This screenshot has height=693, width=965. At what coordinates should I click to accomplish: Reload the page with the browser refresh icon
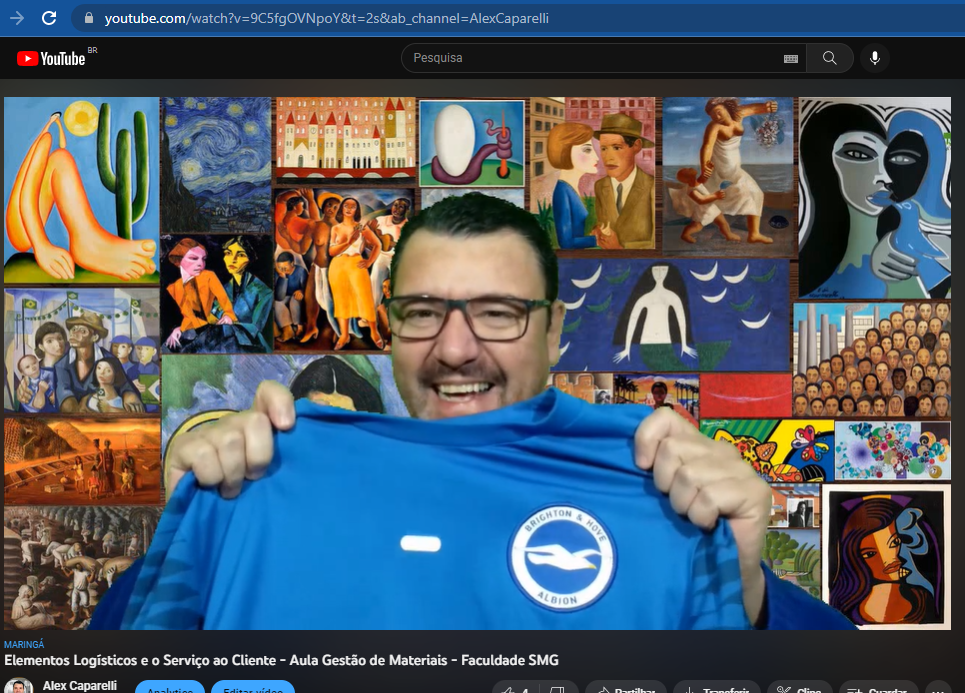point(49,18)
